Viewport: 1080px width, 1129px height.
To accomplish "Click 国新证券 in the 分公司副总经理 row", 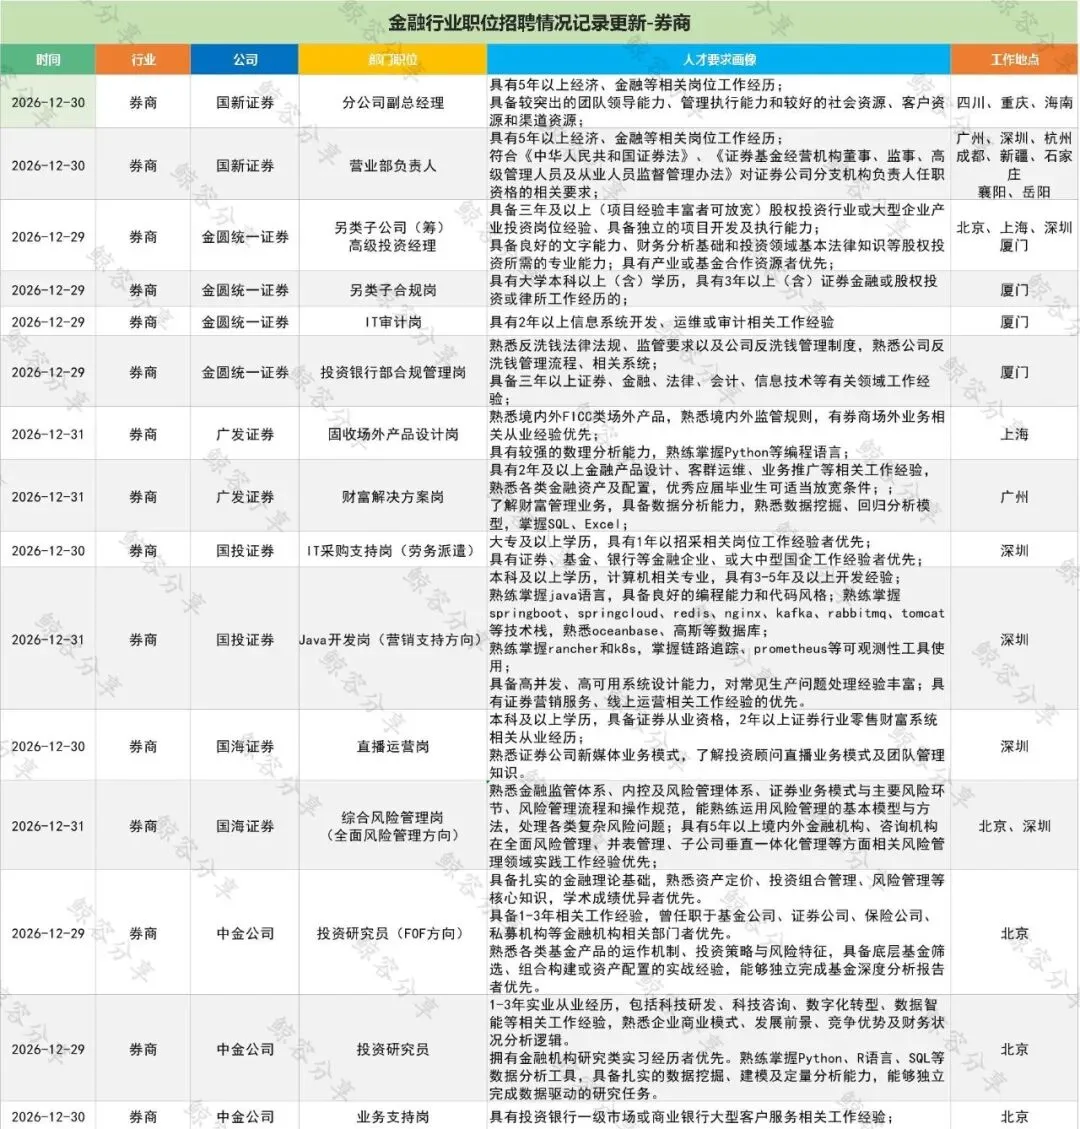I will 245,102.
